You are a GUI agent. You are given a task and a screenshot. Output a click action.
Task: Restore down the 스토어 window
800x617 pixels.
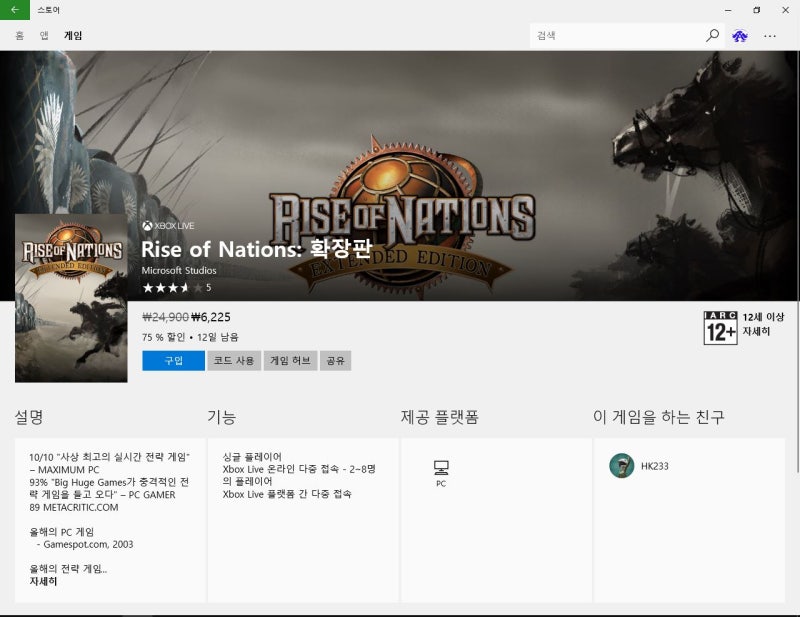tap(757, 10)
